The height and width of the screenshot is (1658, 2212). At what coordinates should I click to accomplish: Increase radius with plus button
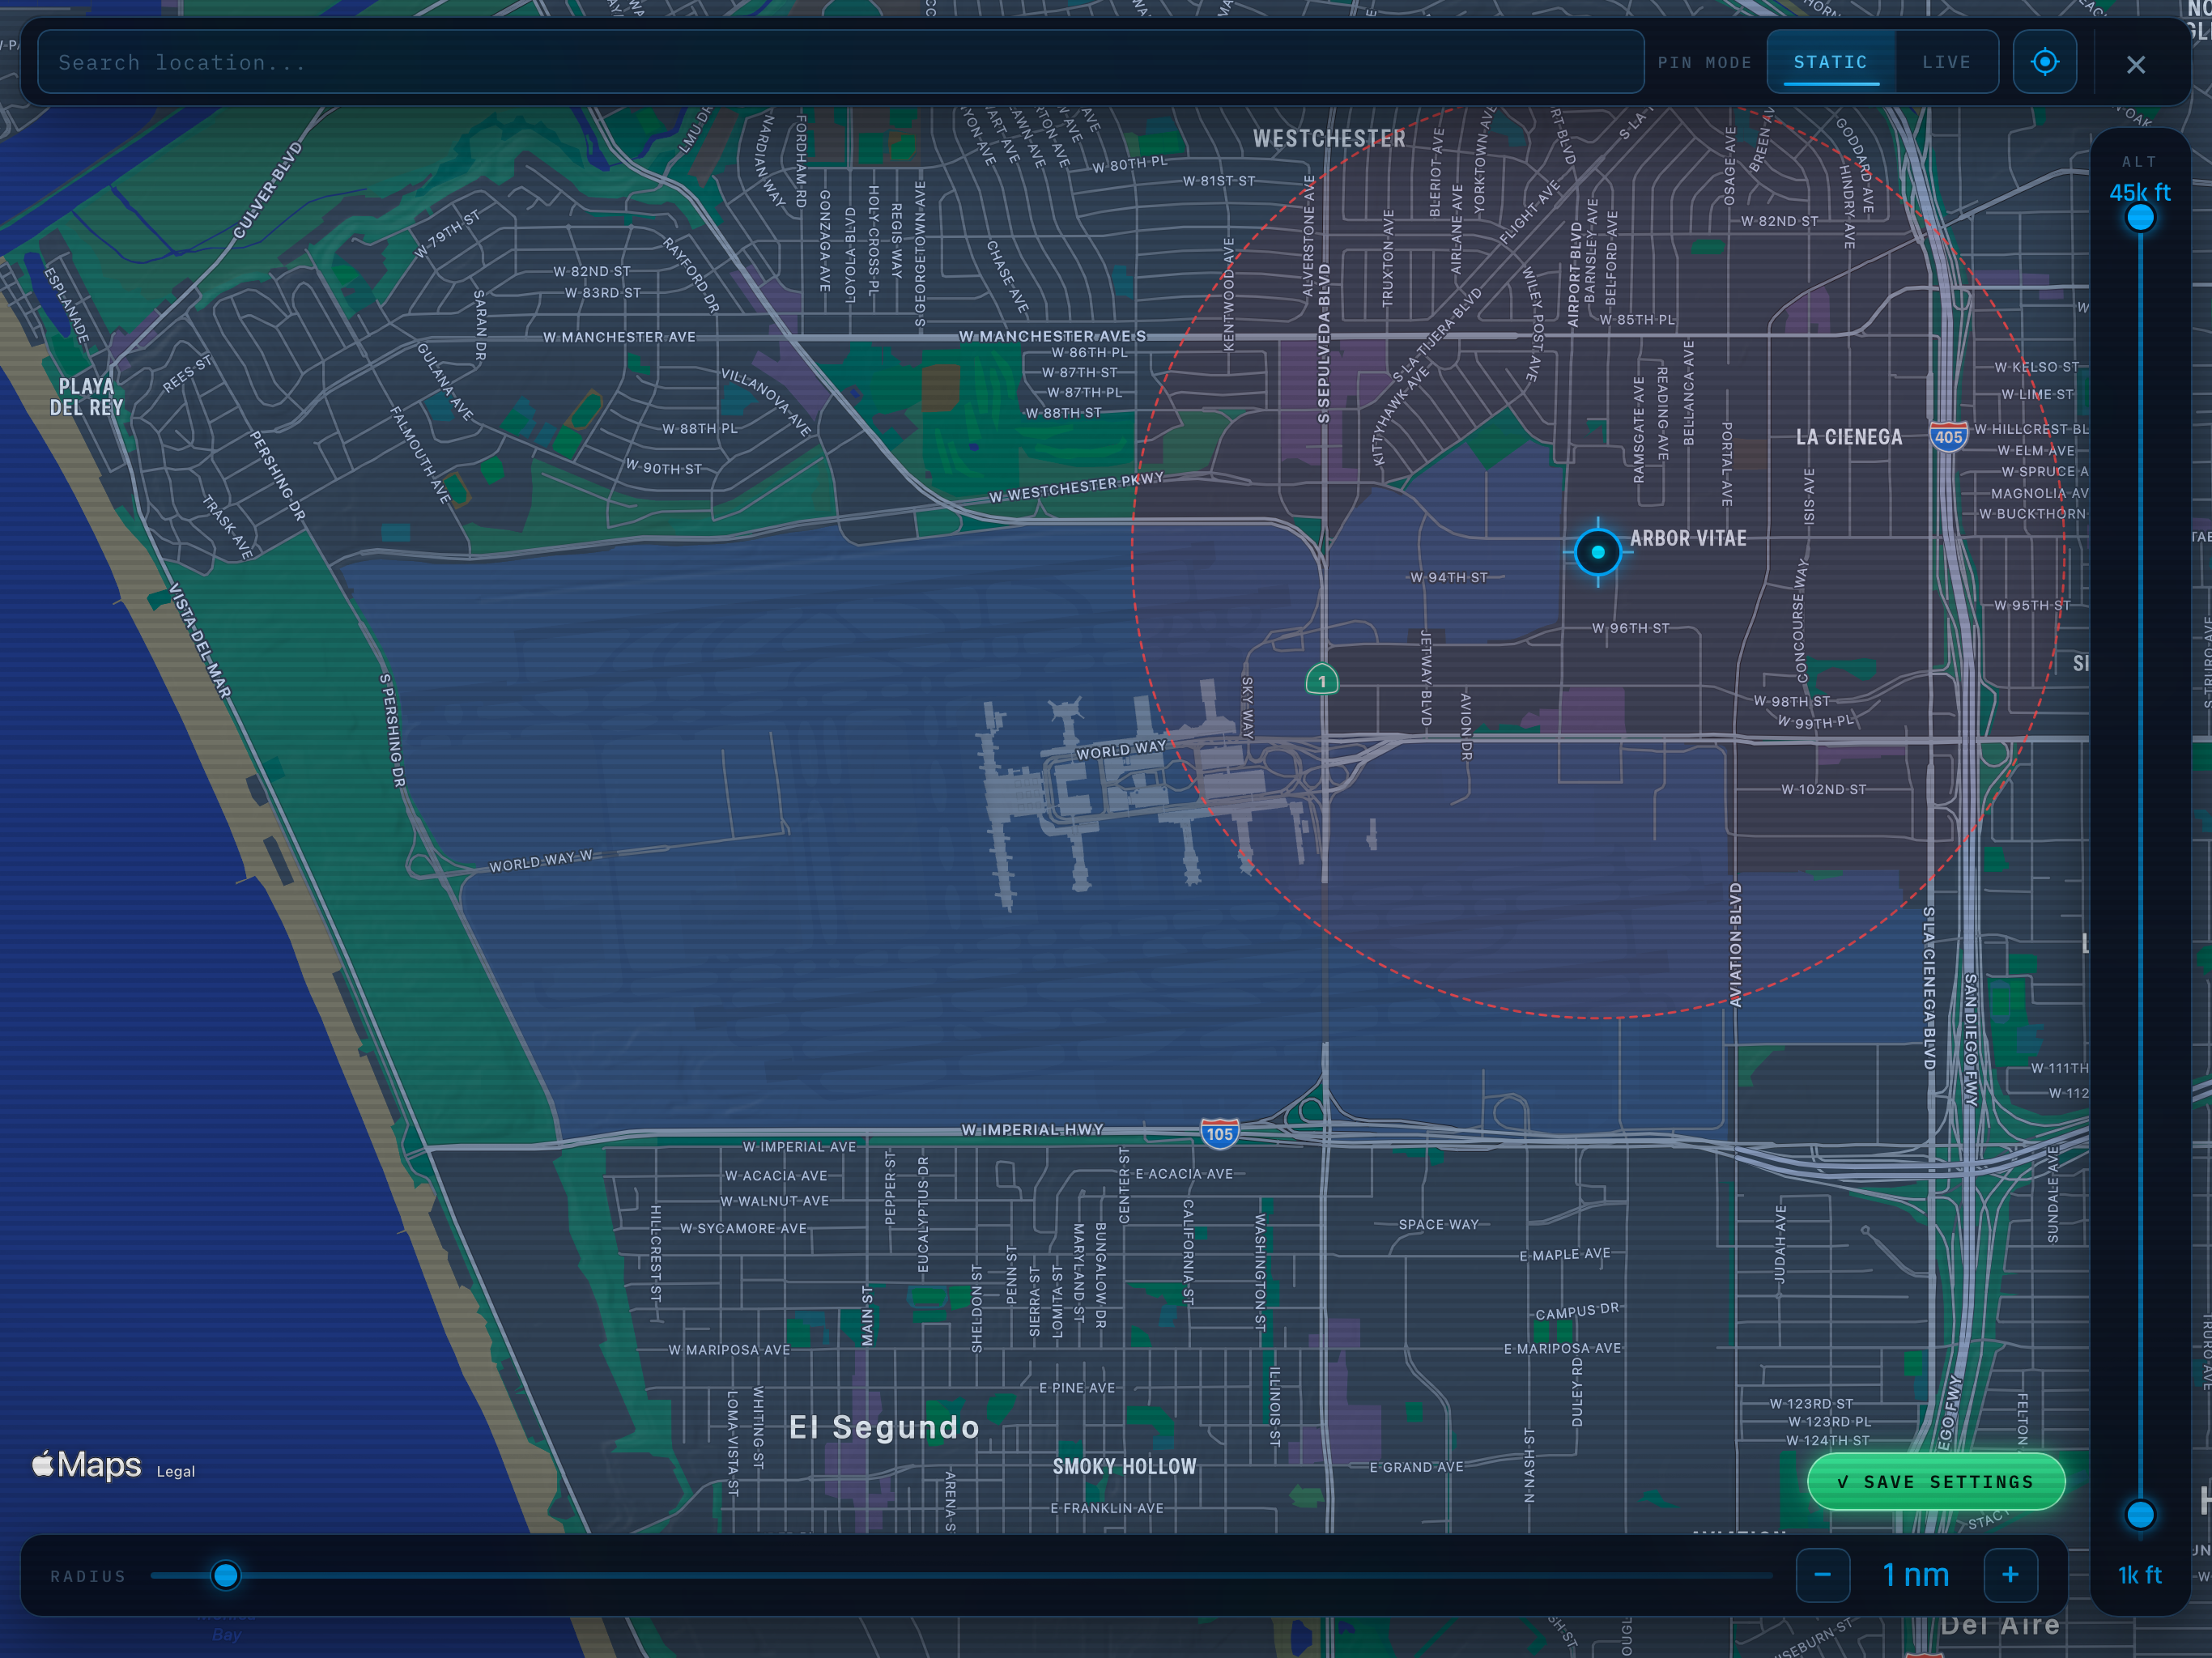tap(2010, 1575)
